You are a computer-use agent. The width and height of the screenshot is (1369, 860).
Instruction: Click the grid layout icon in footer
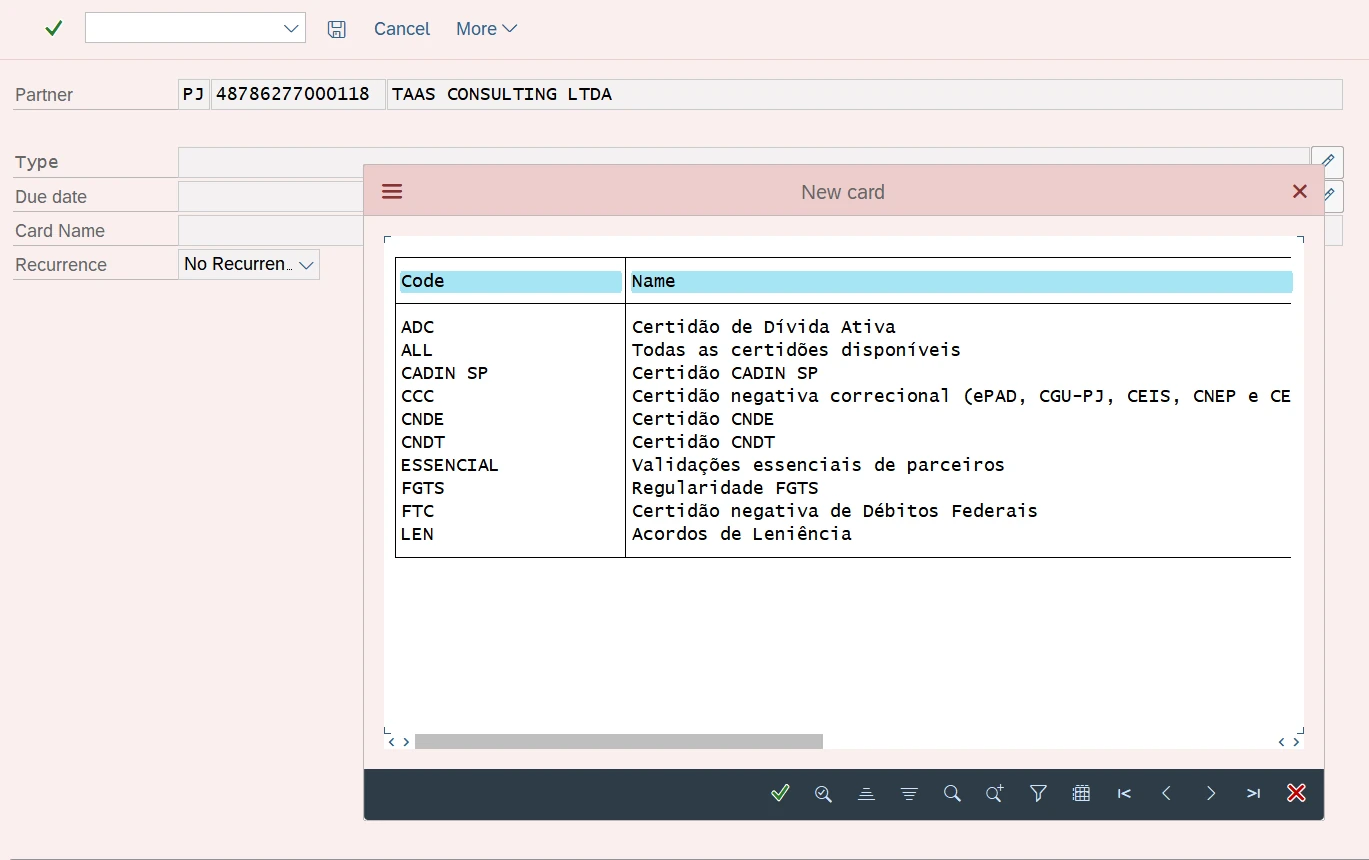coord(1081,793)
